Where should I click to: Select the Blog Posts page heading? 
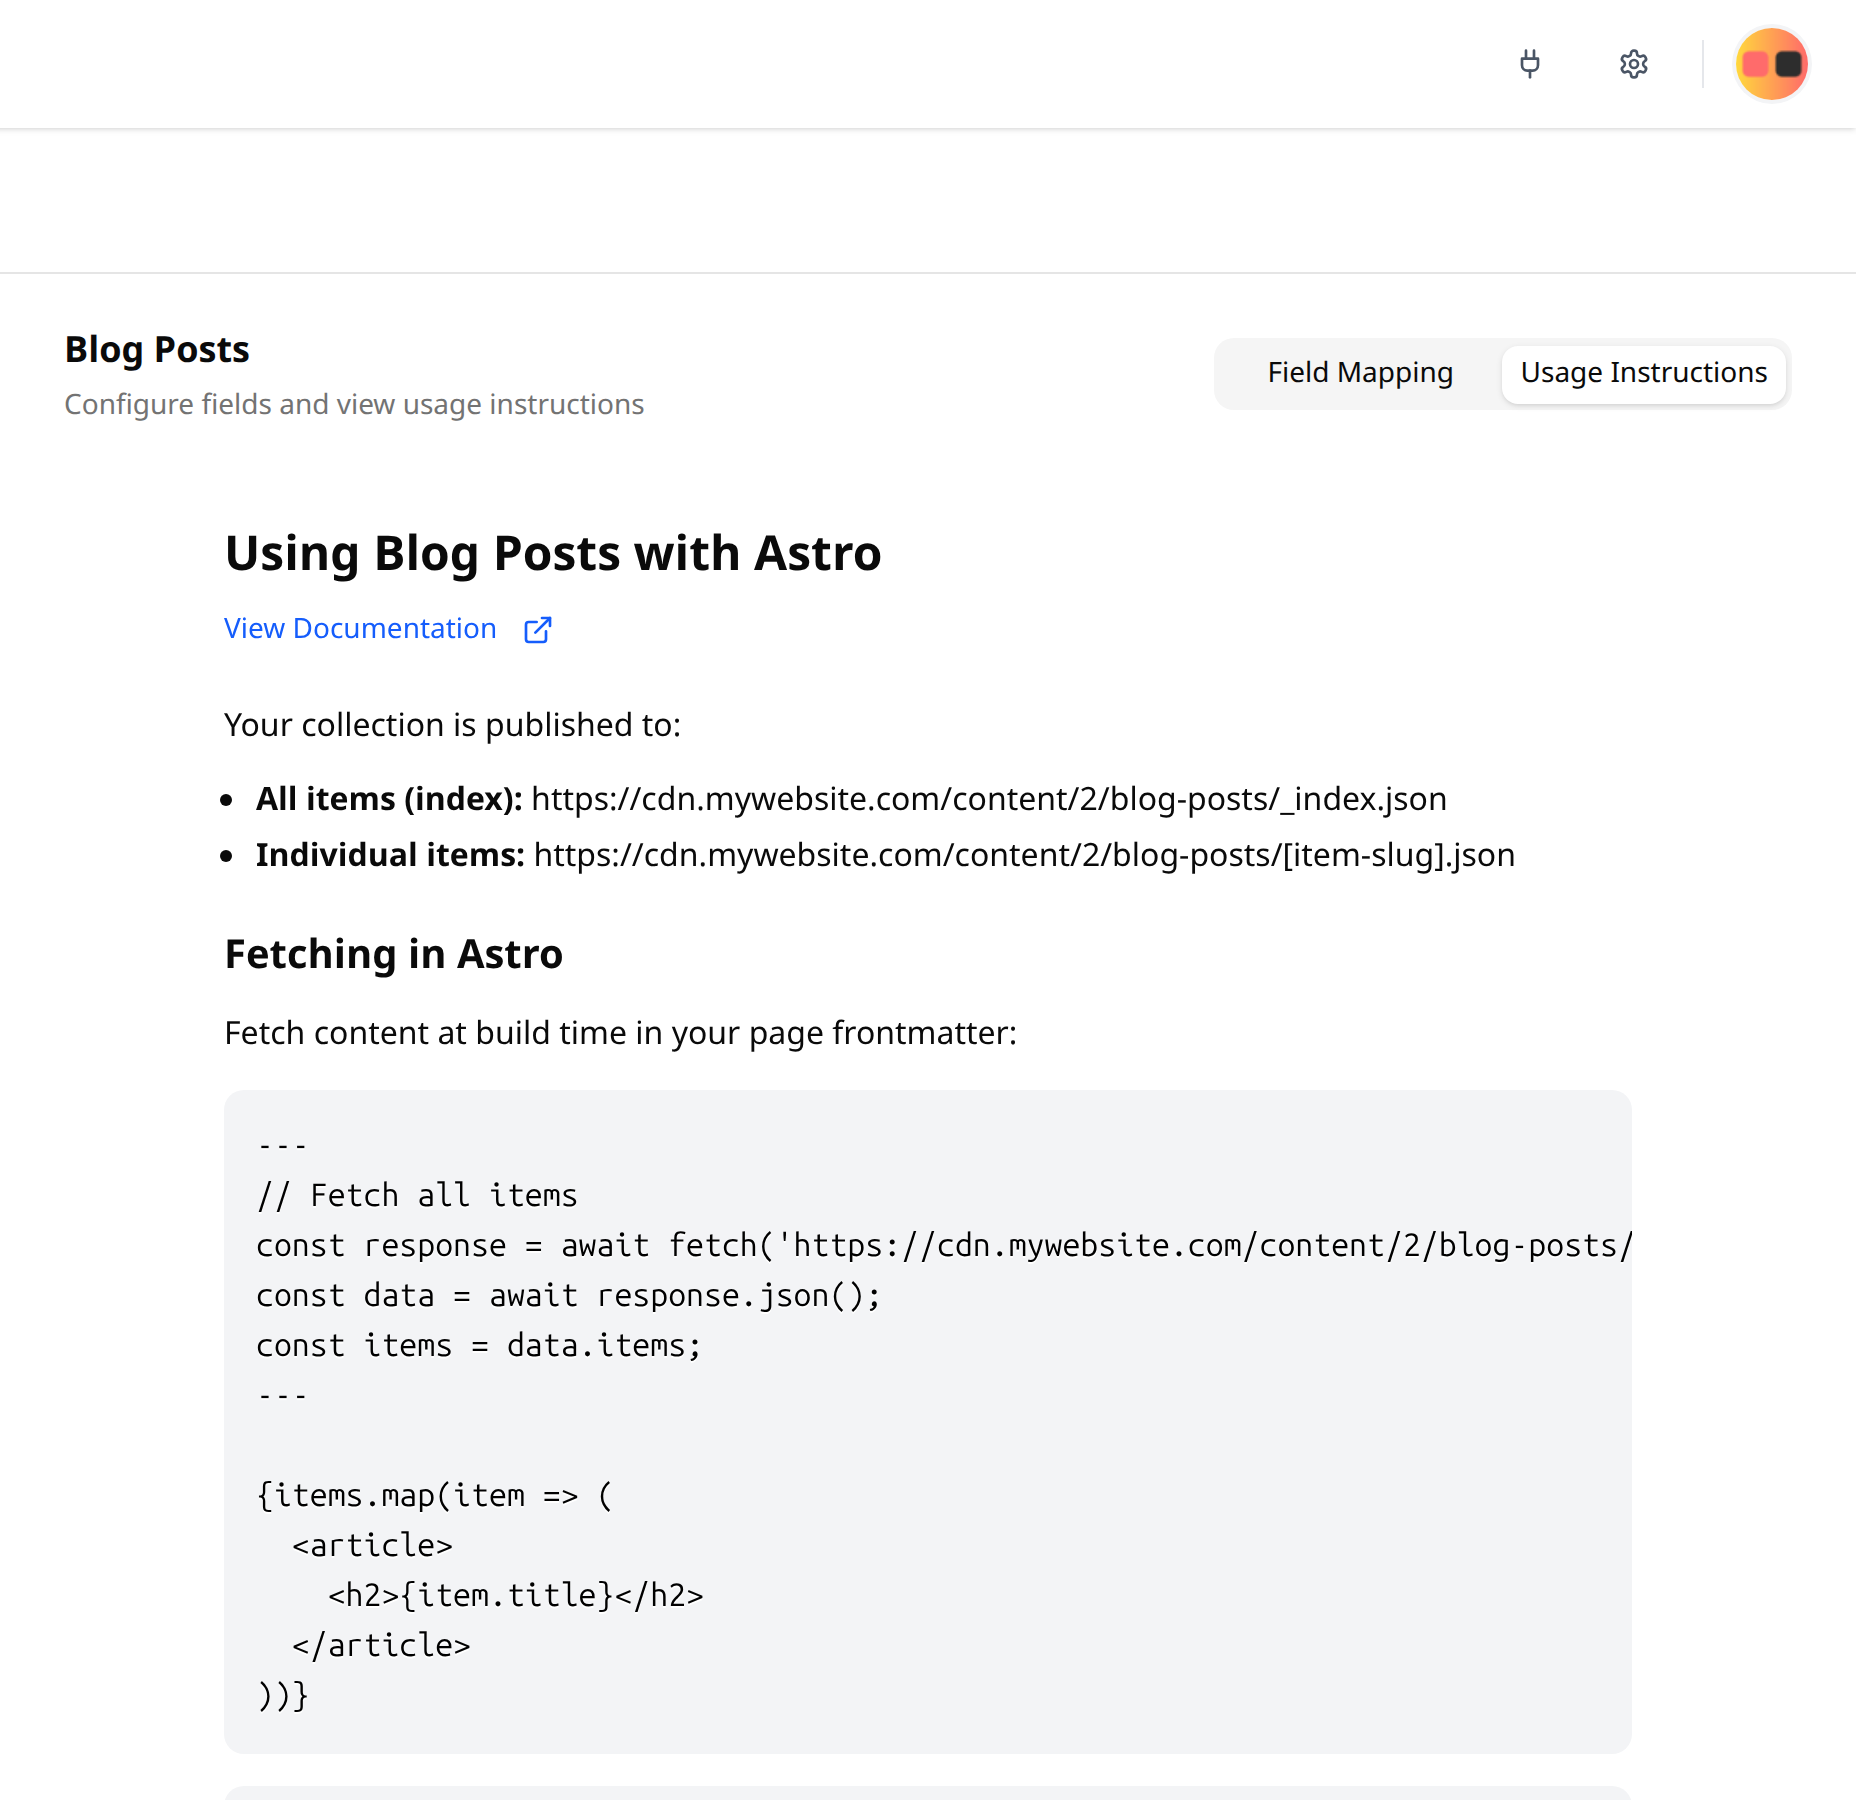pyautogui.click(x=157, y=349)
